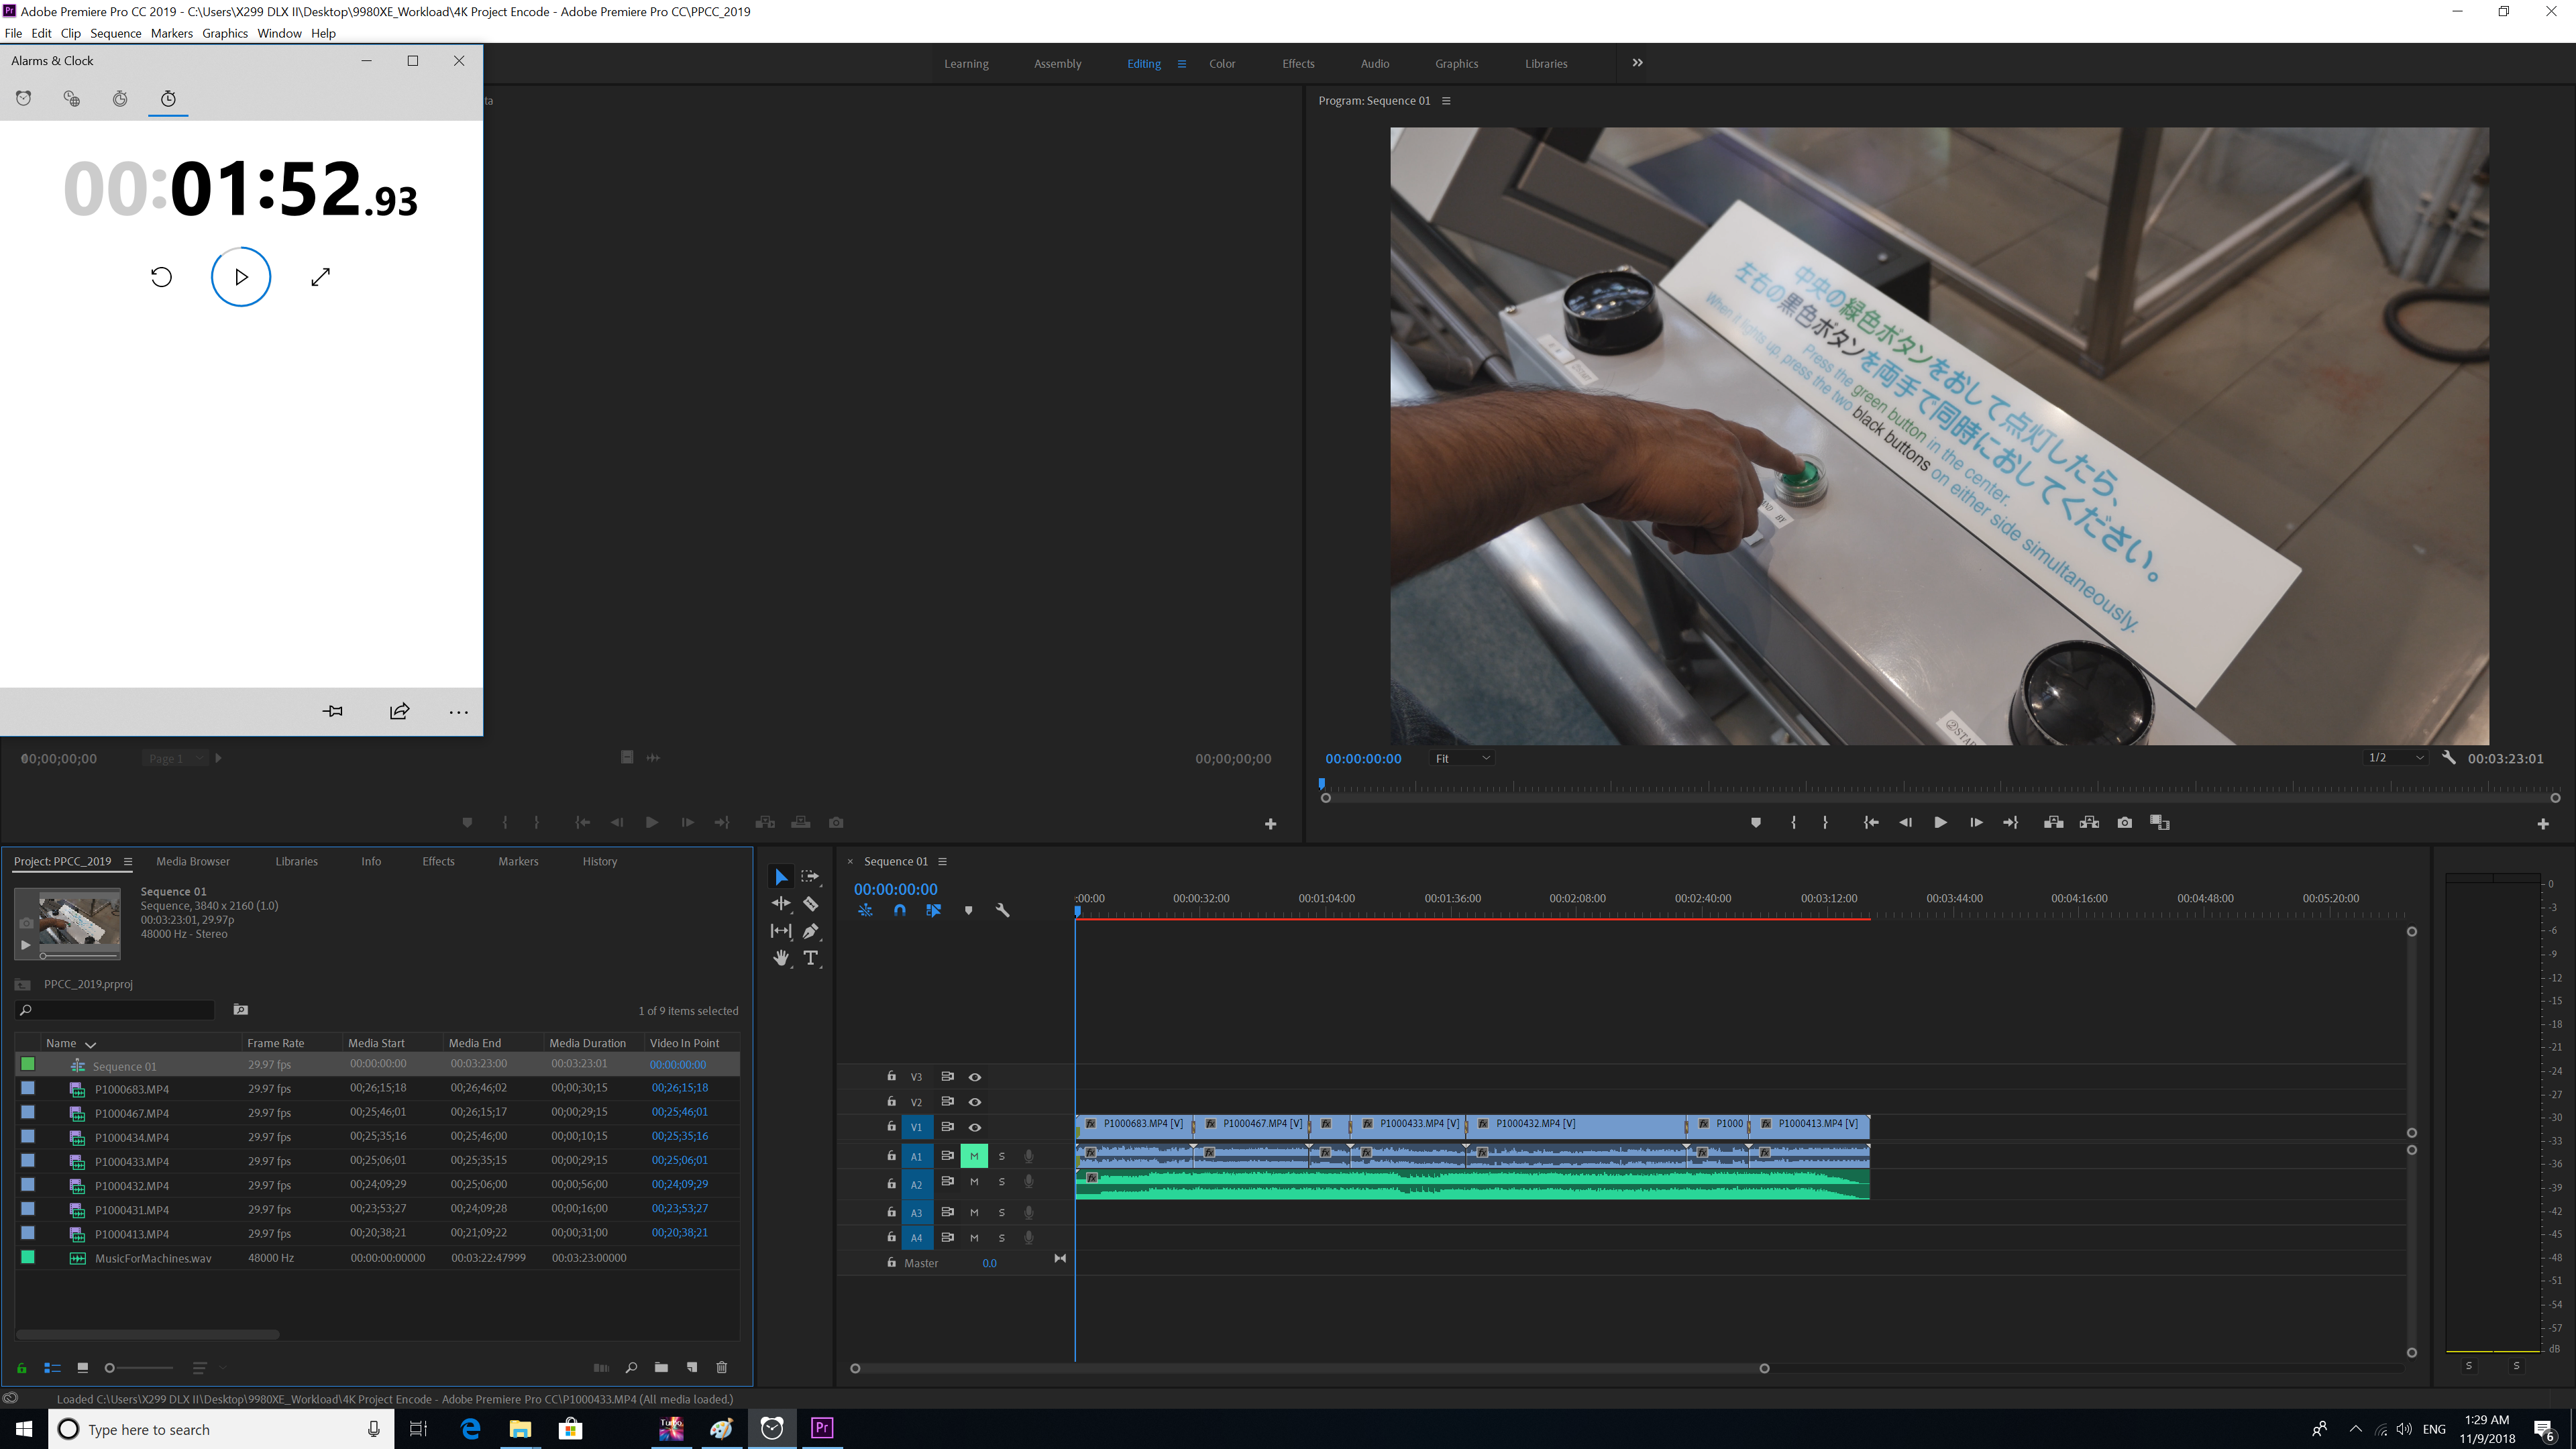Open playback resolution 1/2 dropdown
Screen dimensions: 2576x1449
(2396, 758)
